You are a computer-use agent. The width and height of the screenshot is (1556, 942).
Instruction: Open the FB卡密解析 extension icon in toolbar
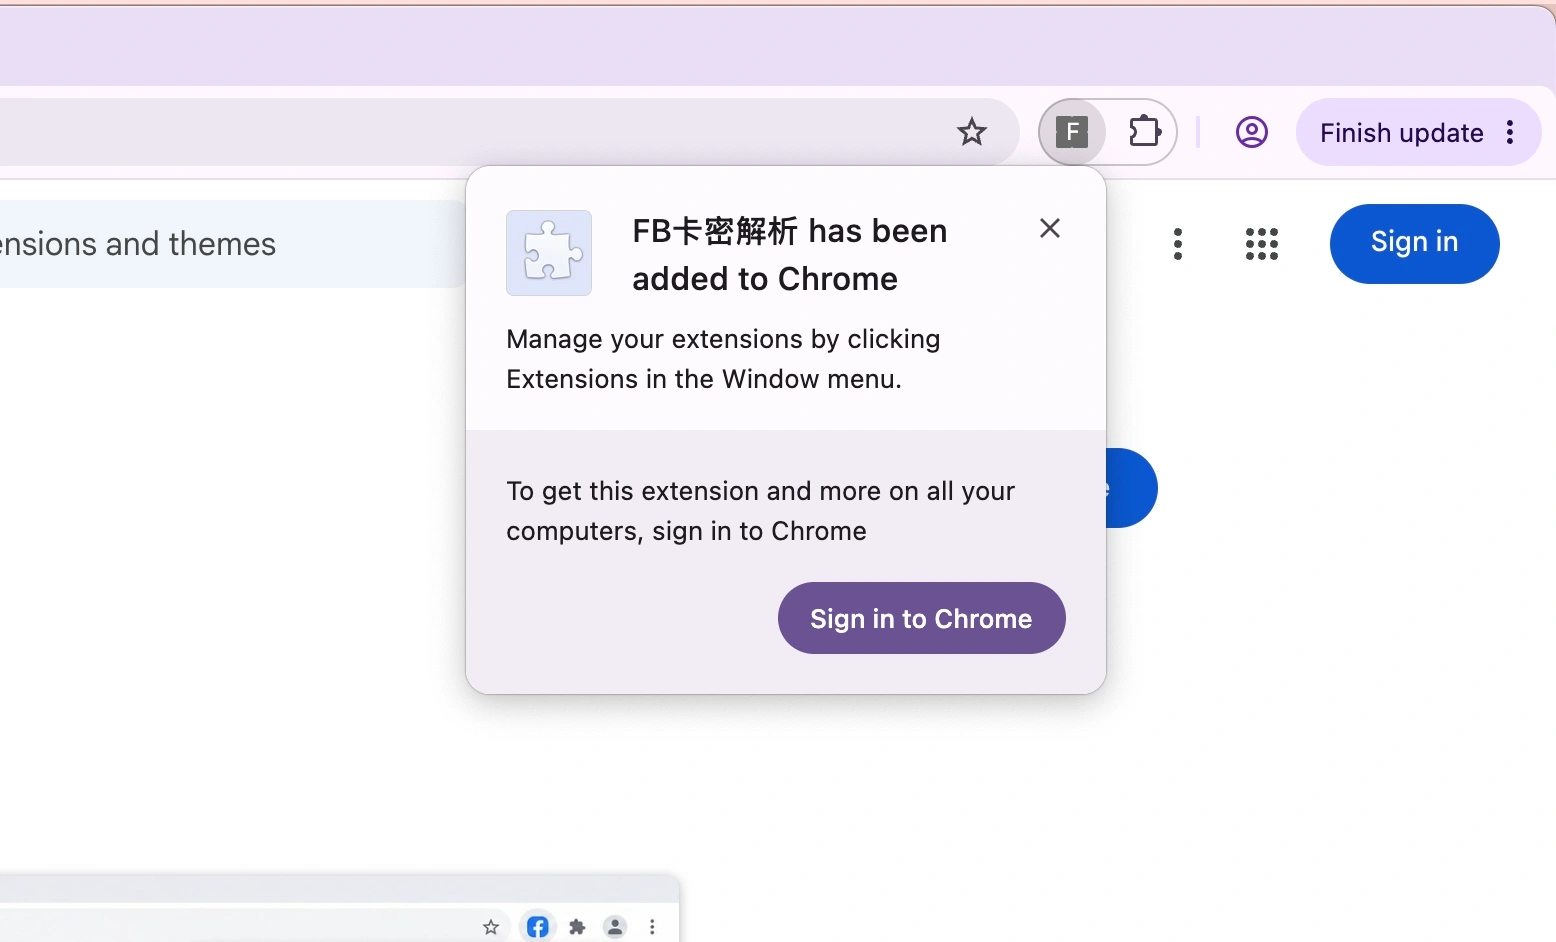pos(1072,132)
